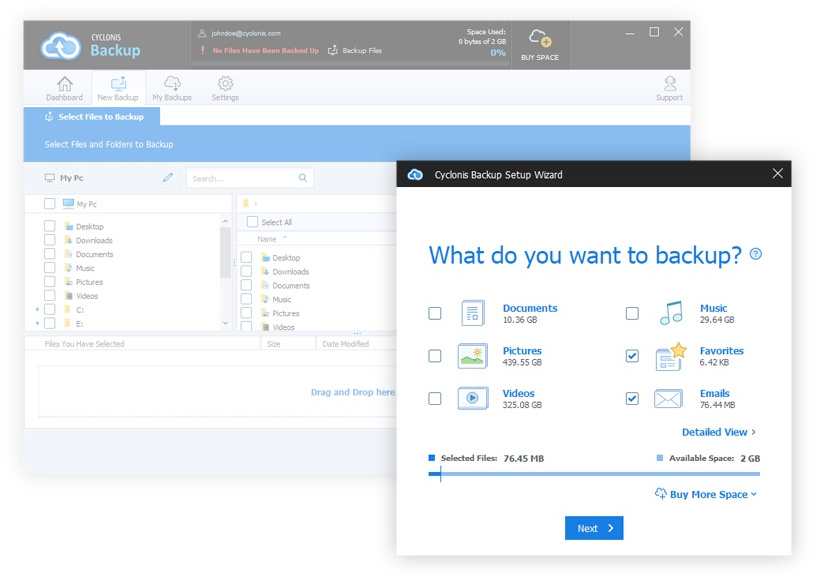Open the Settings tab

click(225, 88)
